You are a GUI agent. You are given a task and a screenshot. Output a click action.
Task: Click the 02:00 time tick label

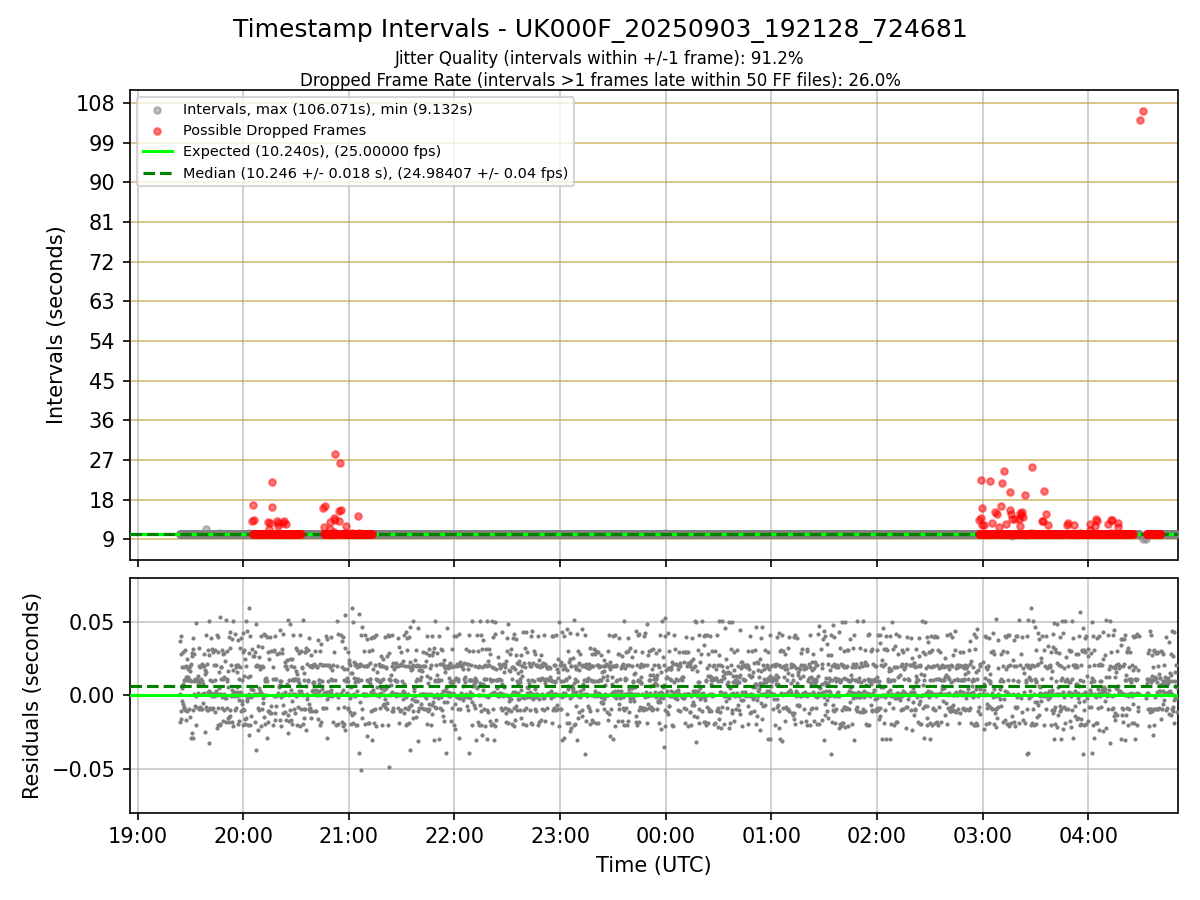tap(877, 834)
